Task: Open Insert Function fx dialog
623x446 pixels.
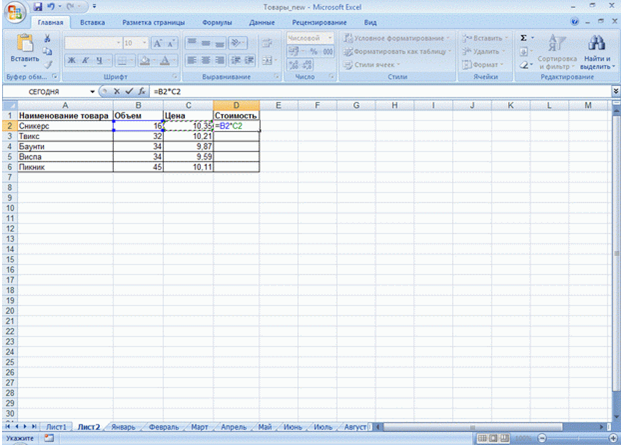Action: [141, 91]
